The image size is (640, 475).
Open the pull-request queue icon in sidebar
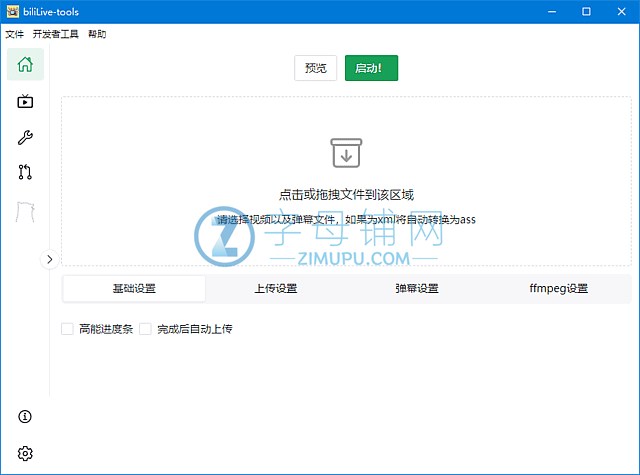click(25, 172)
